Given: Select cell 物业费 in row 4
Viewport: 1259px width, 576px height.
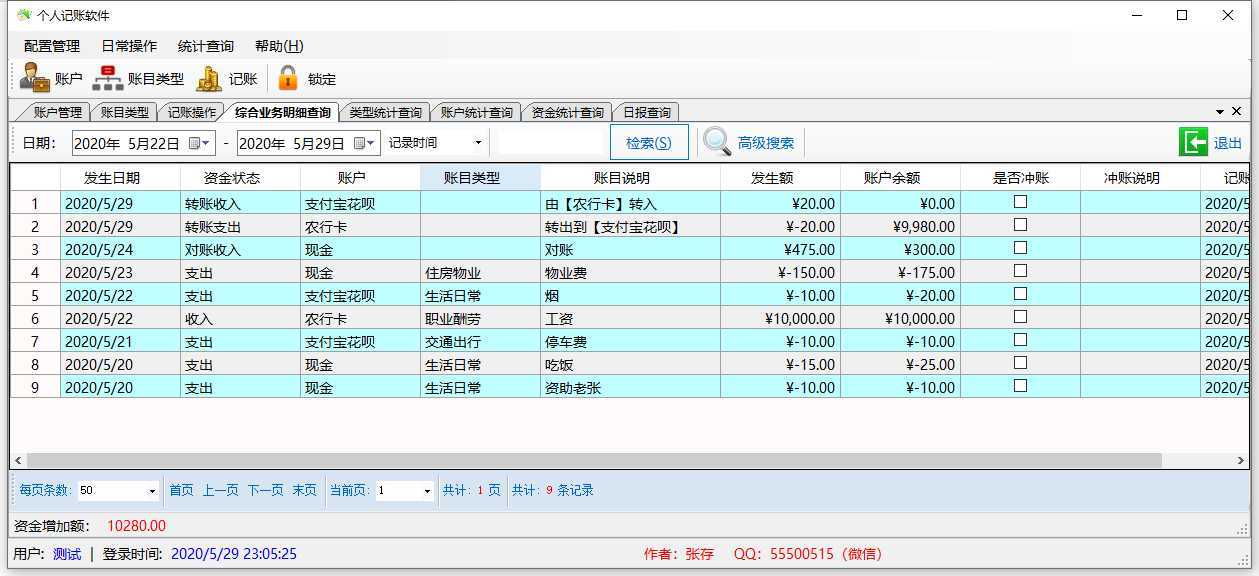Looking at the screenshot, I should coord(630,272).
